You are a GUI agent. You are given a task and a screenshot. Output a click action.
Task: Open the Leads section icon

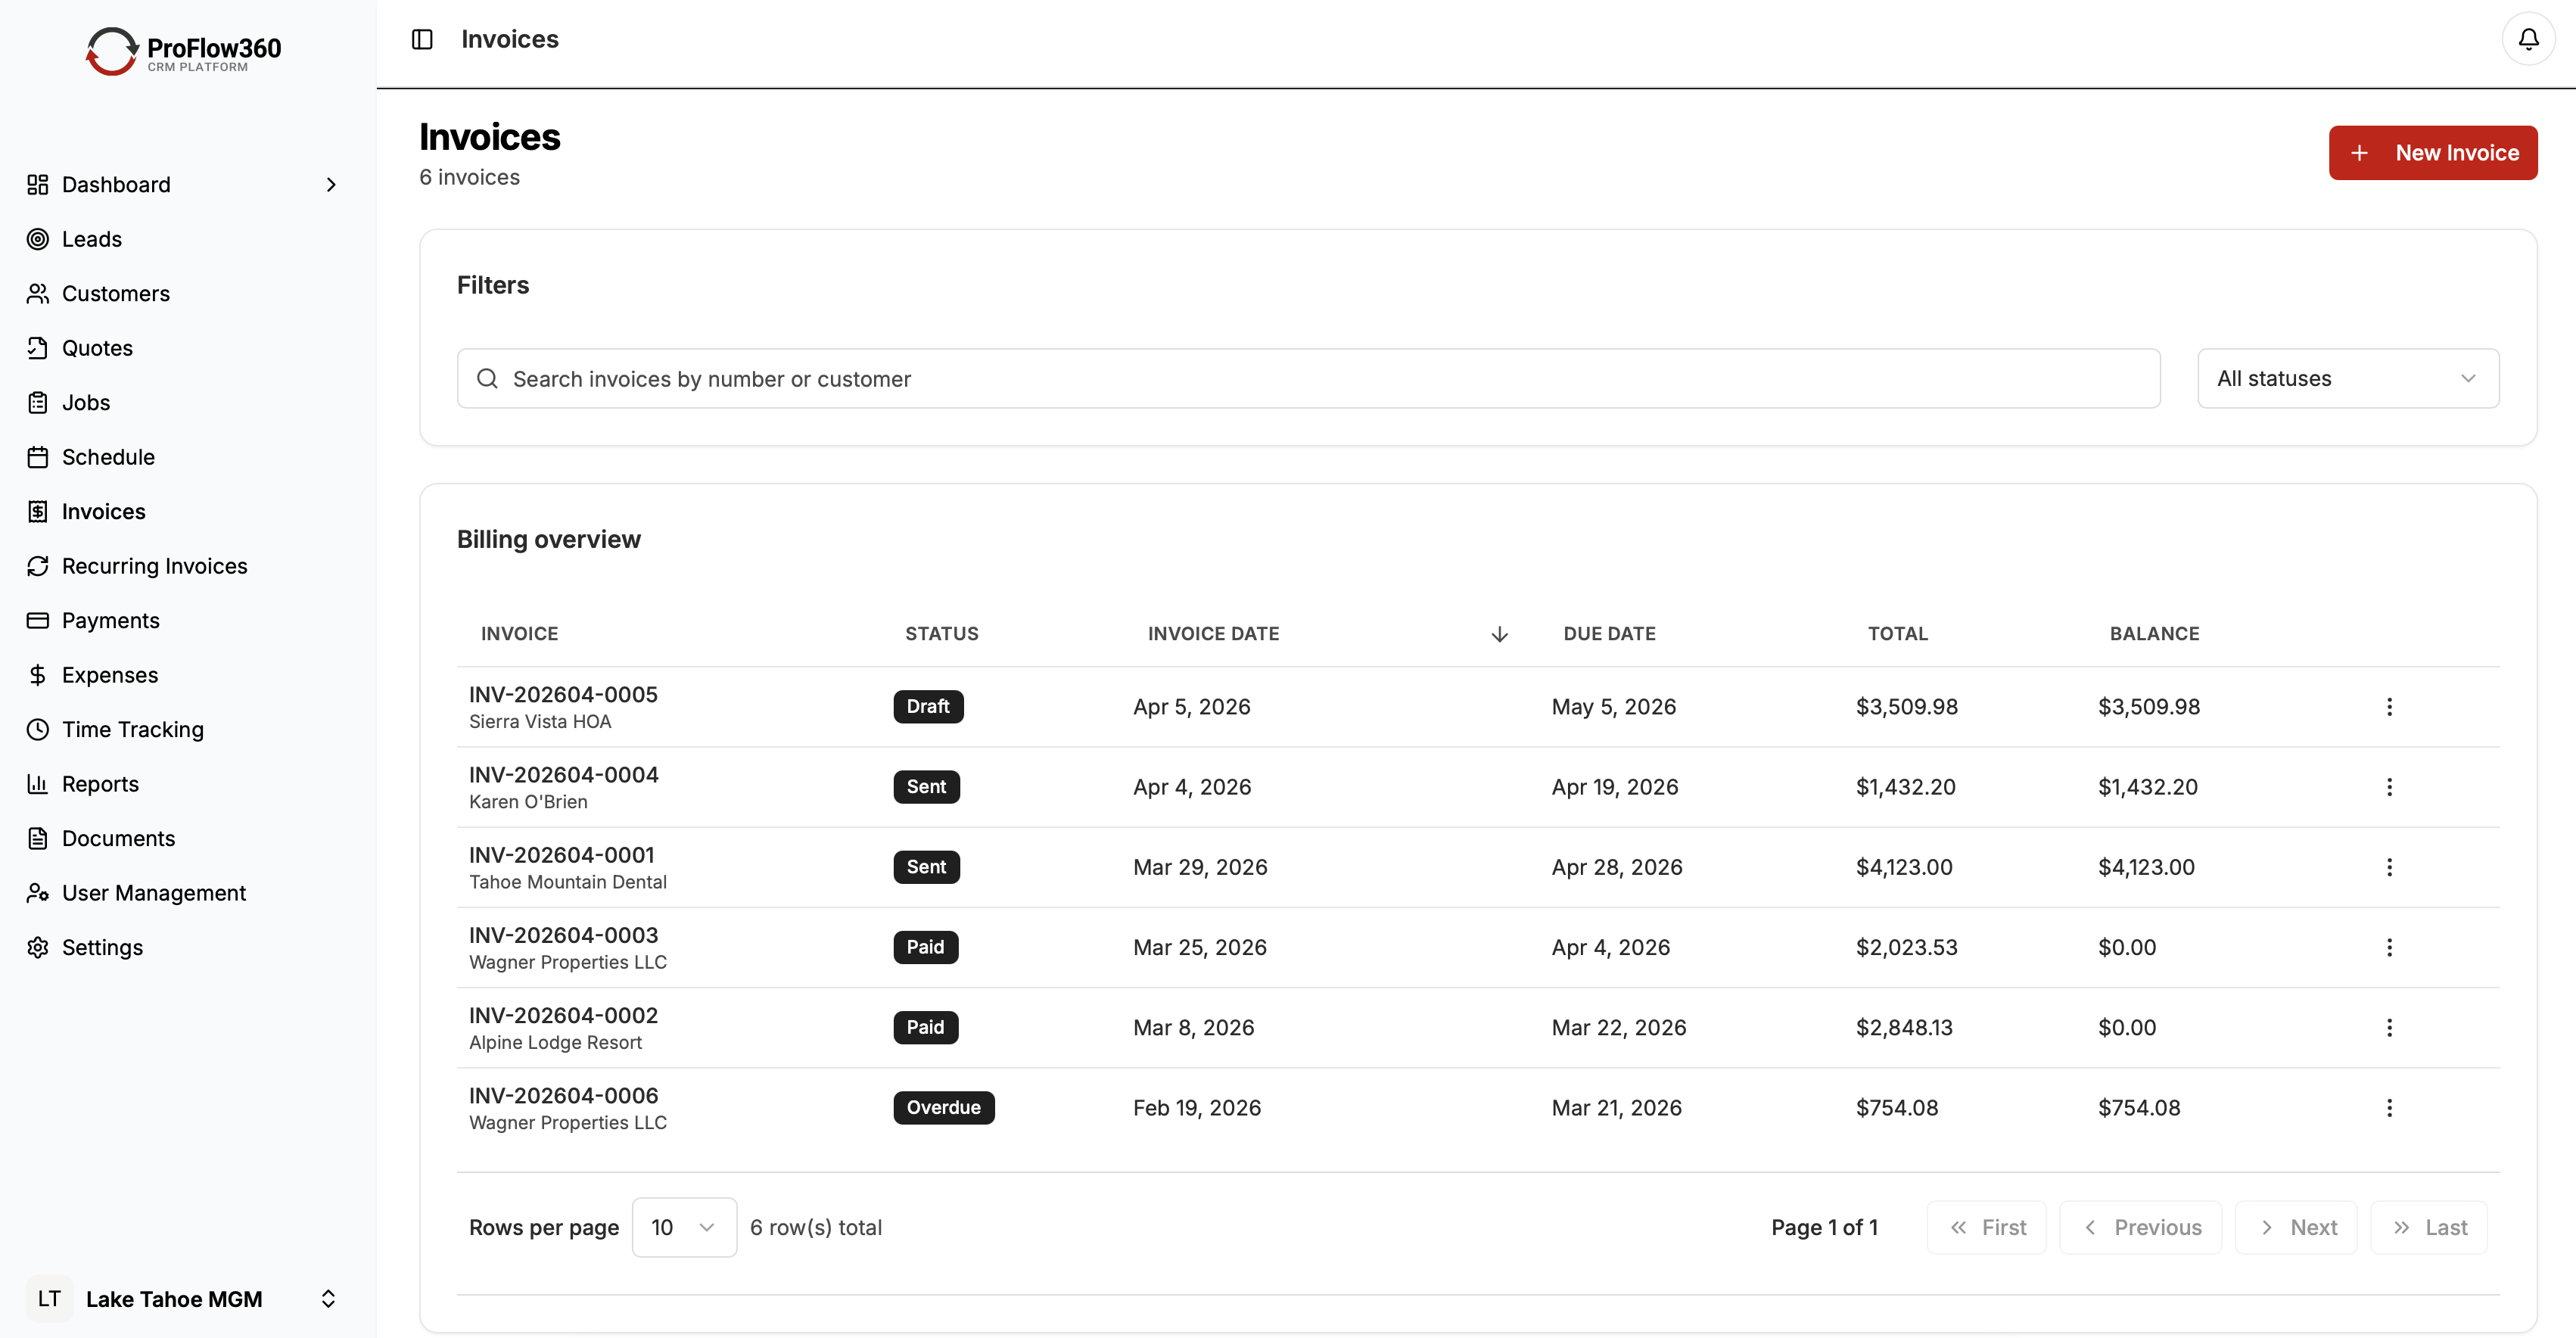[38, 239]
